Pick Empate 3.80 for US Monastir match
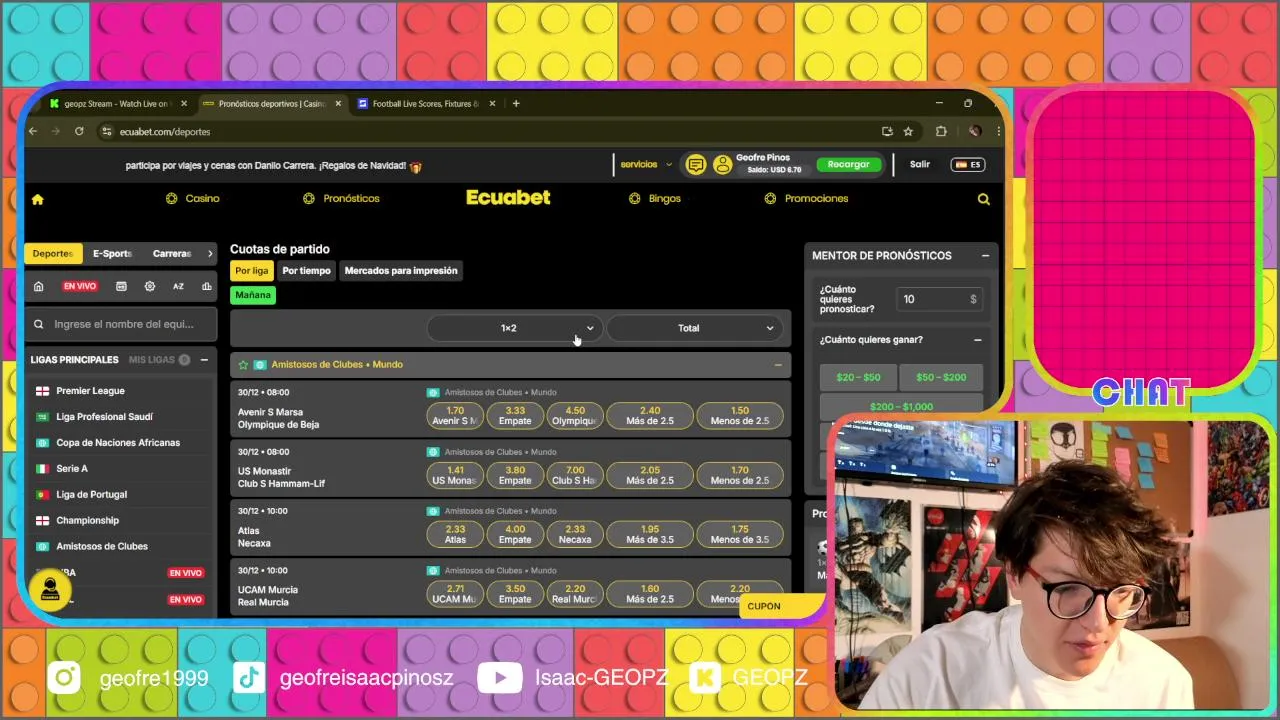Screen dimensions: 1280x720 tap(515, 475)
